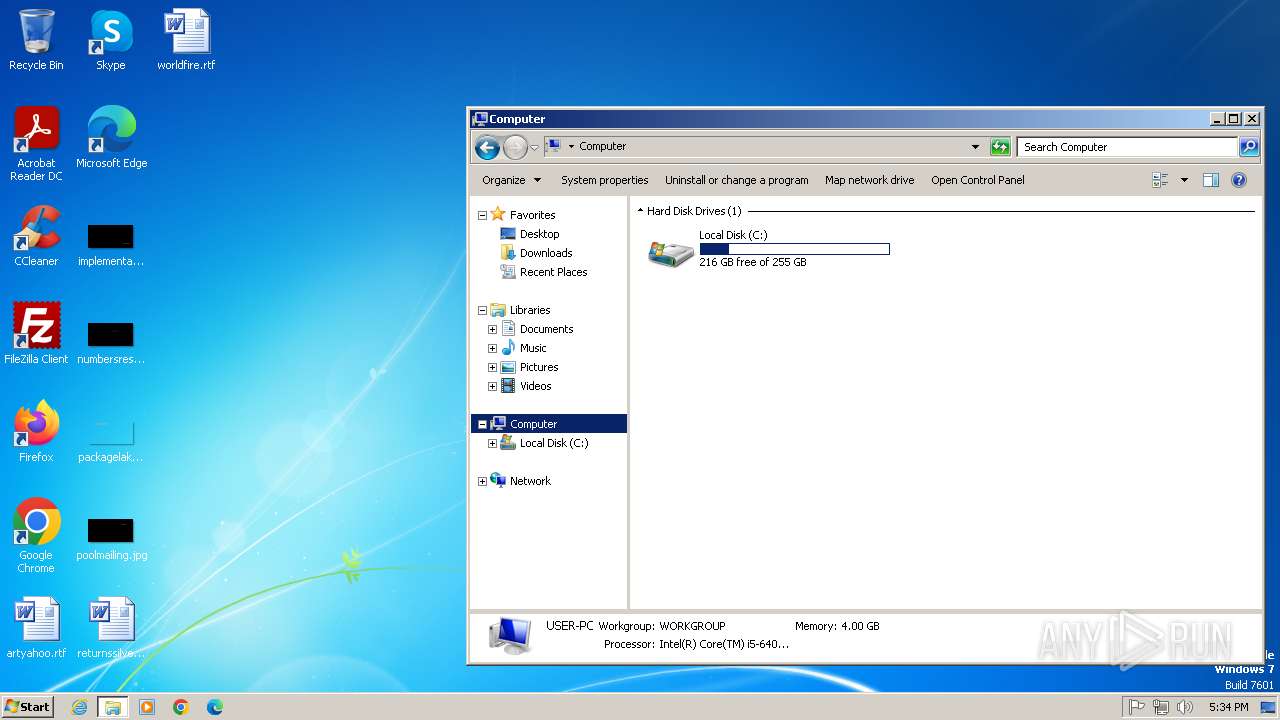Open the Organize menu
1280x720 pixels.
[x=511, y=180]
